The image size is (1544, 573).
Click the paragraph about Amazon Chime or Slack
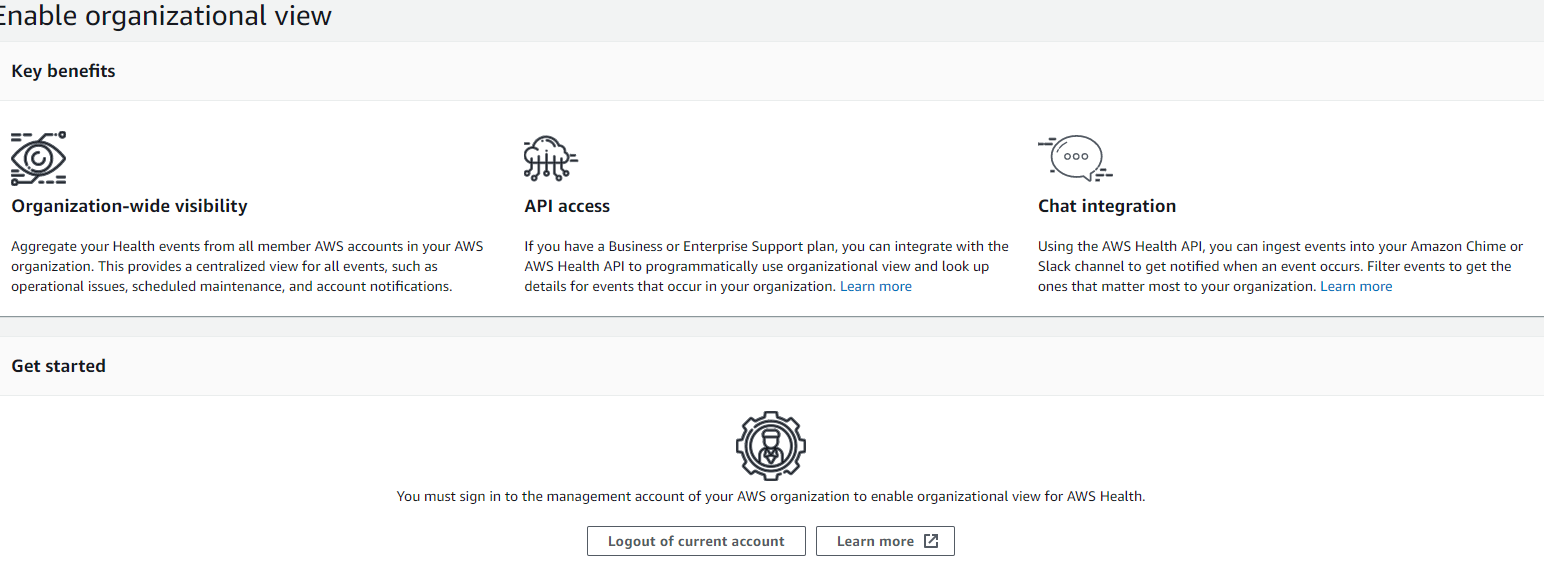coord(1281,266)
